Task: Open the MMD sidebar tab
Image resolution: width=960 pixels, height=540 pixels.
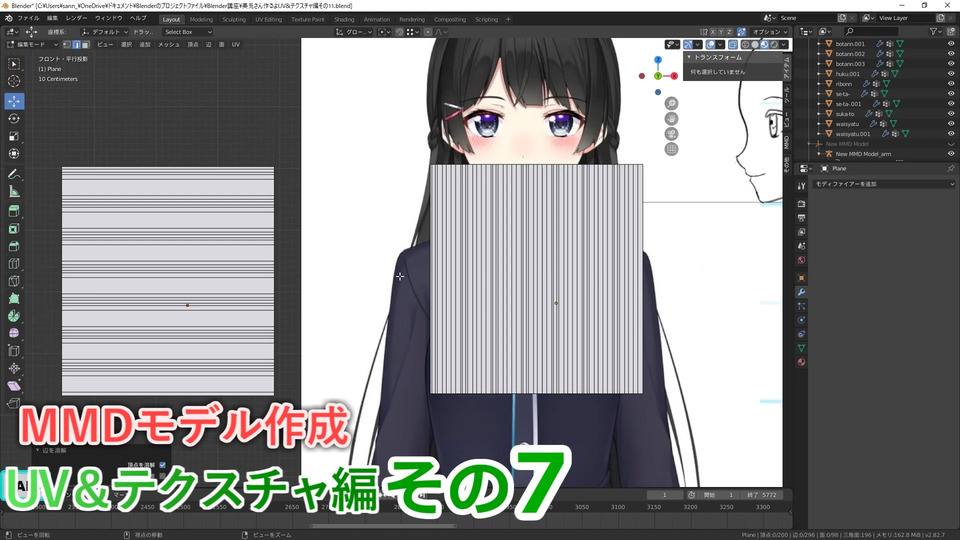Action: 787,142
